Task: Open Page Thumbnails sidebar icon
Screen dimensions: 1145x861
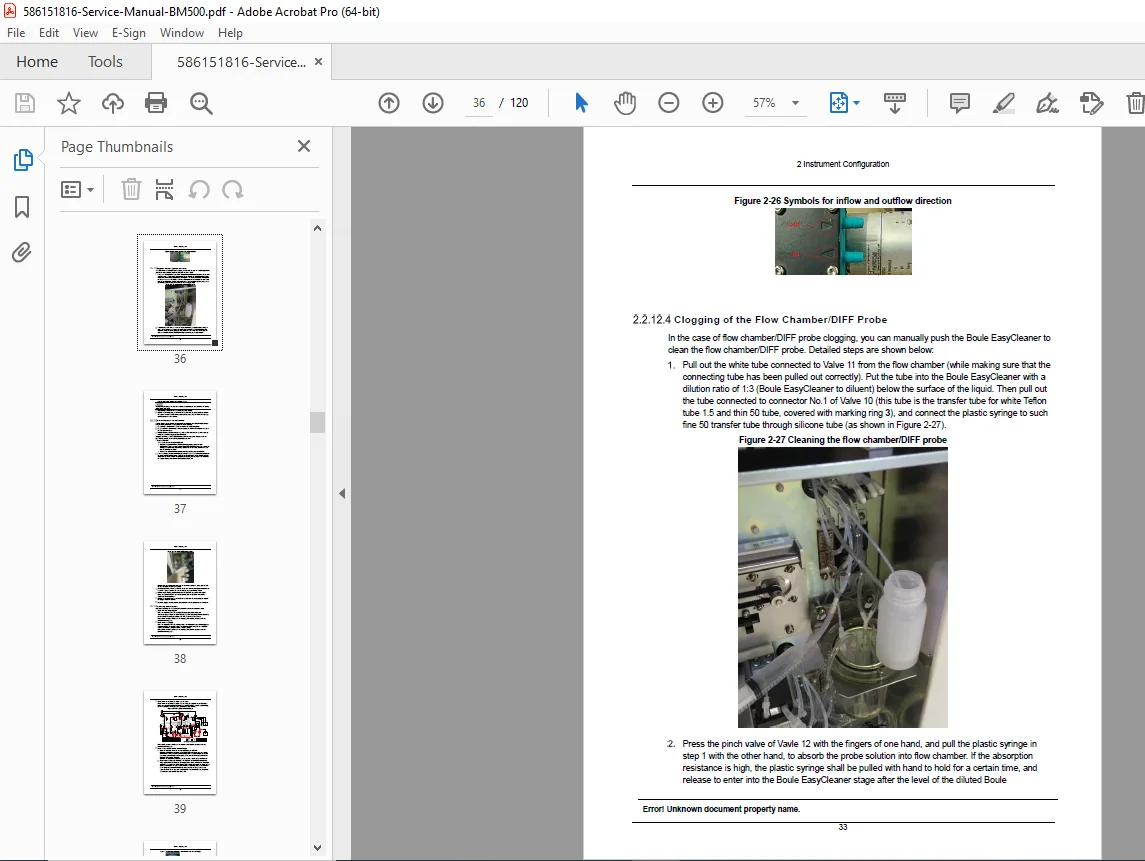Action: coord(23,160)
